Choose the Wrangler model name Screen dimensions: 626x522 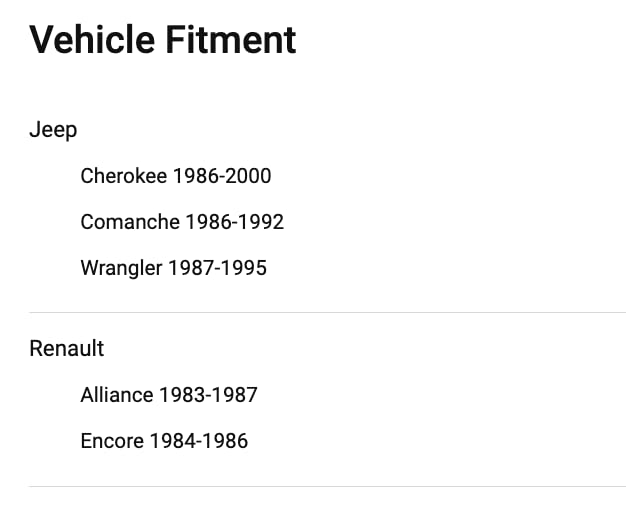click(121, 268)
